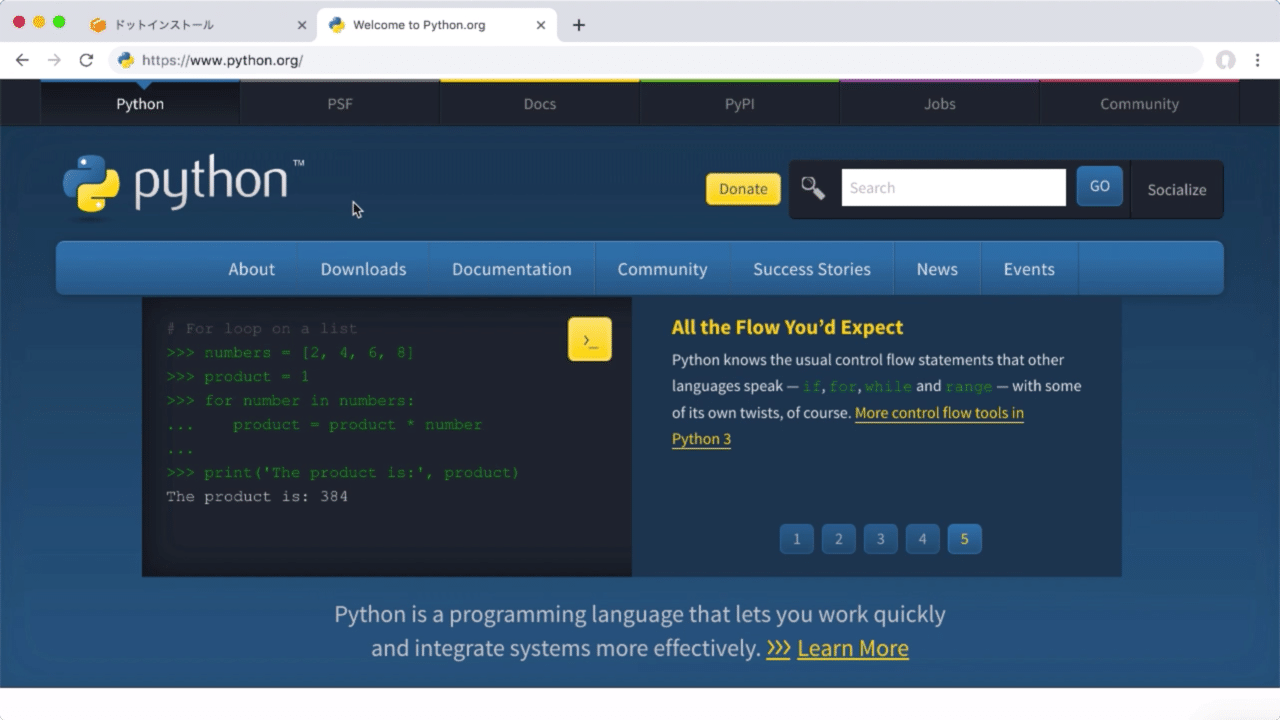Select slide 1 in the carousel

(797, 539)
